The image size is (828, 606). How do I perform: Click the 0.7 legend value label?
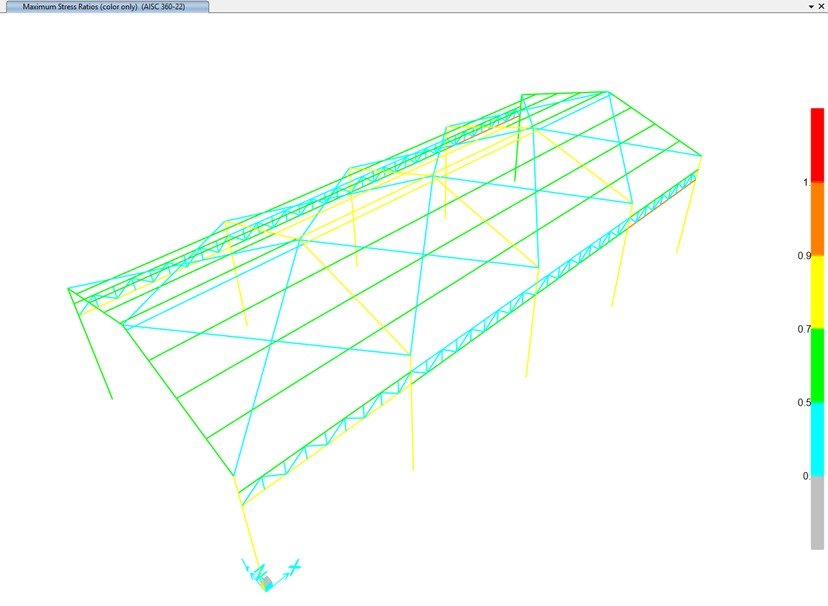(x=803, y=329)
